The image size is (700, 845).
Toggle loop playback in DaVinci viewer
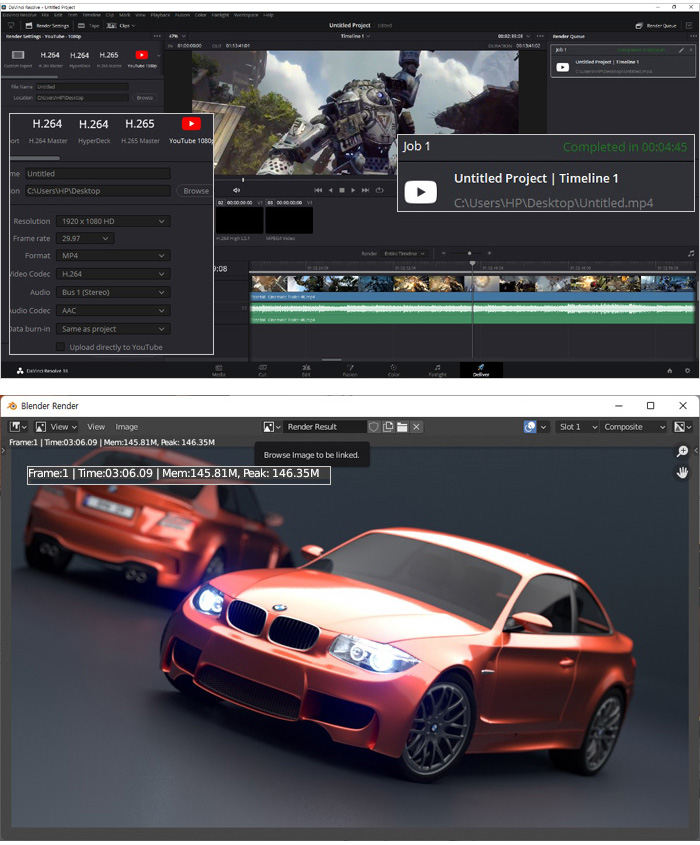click(379, 190)
